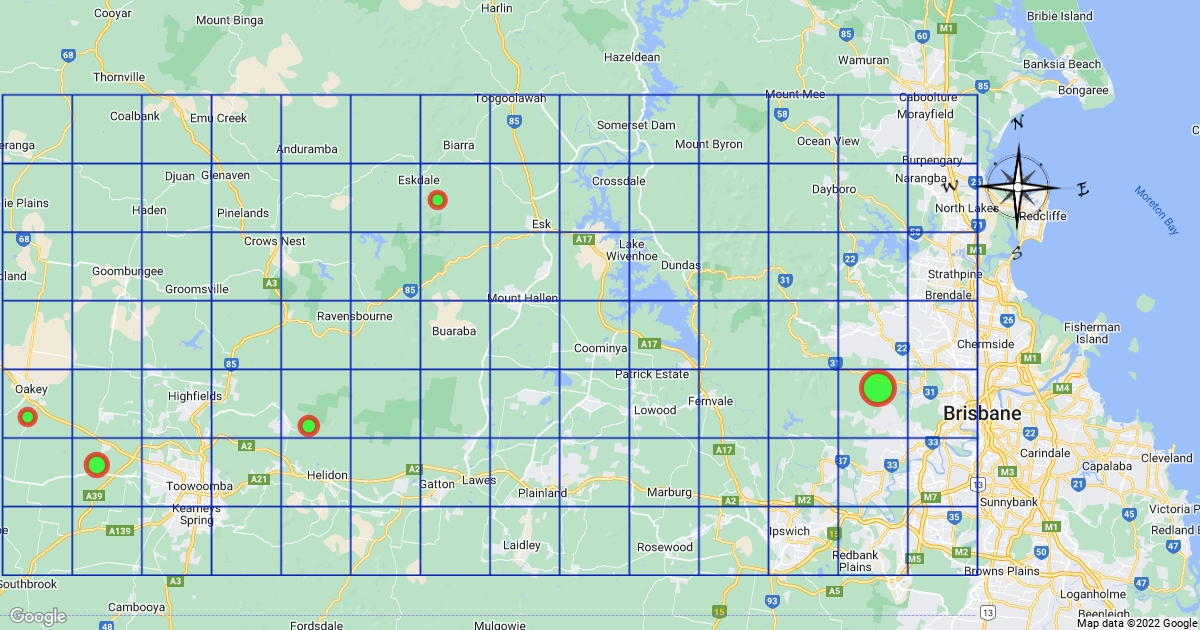Click the green marker above the A39 shield

tap(96, 464)
